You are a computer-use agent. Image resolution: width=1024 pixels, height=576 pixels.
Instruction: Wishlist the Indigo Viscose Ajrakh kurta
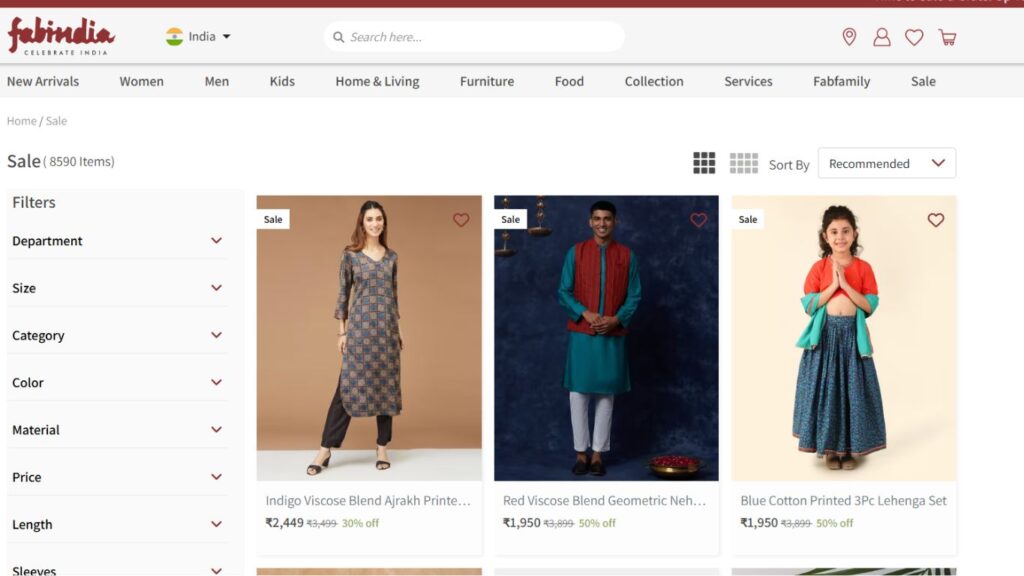click(461, 220)
